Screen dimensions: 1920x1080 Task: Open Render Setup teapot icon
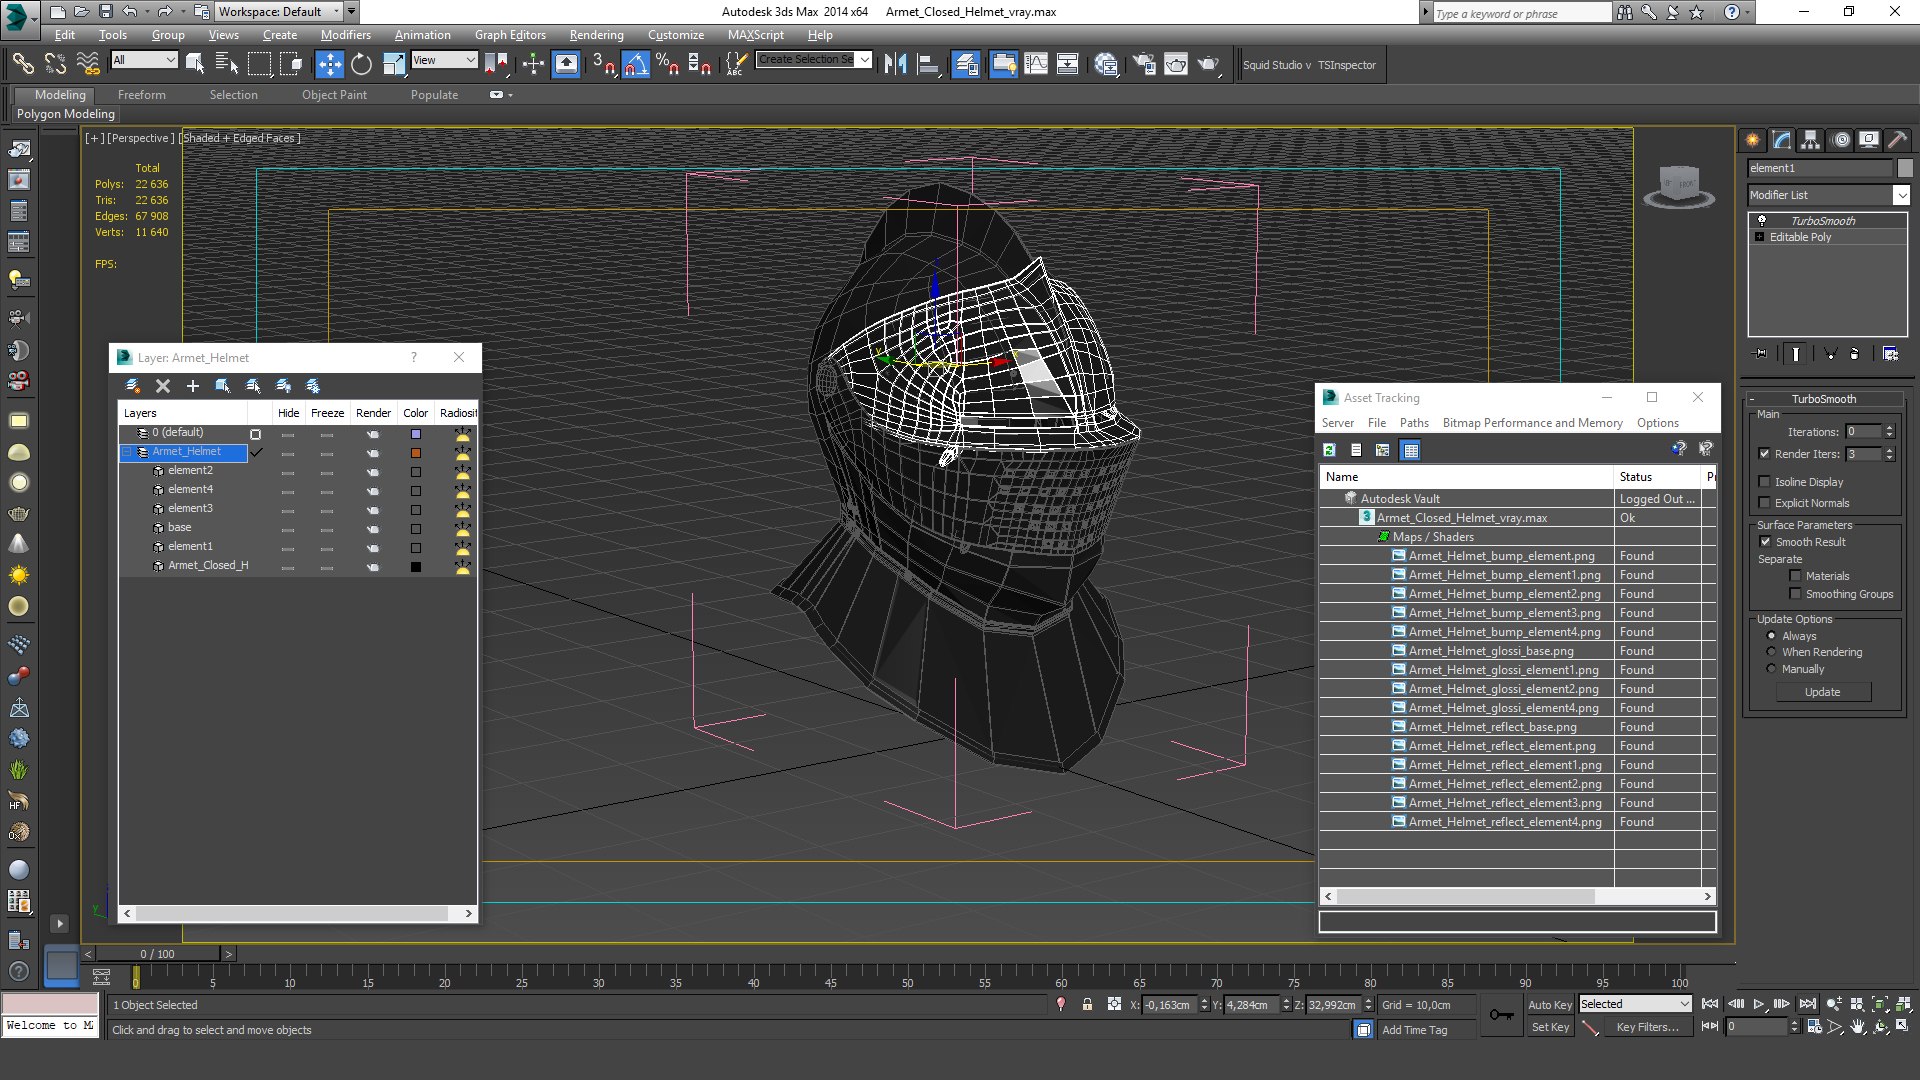1143,65
